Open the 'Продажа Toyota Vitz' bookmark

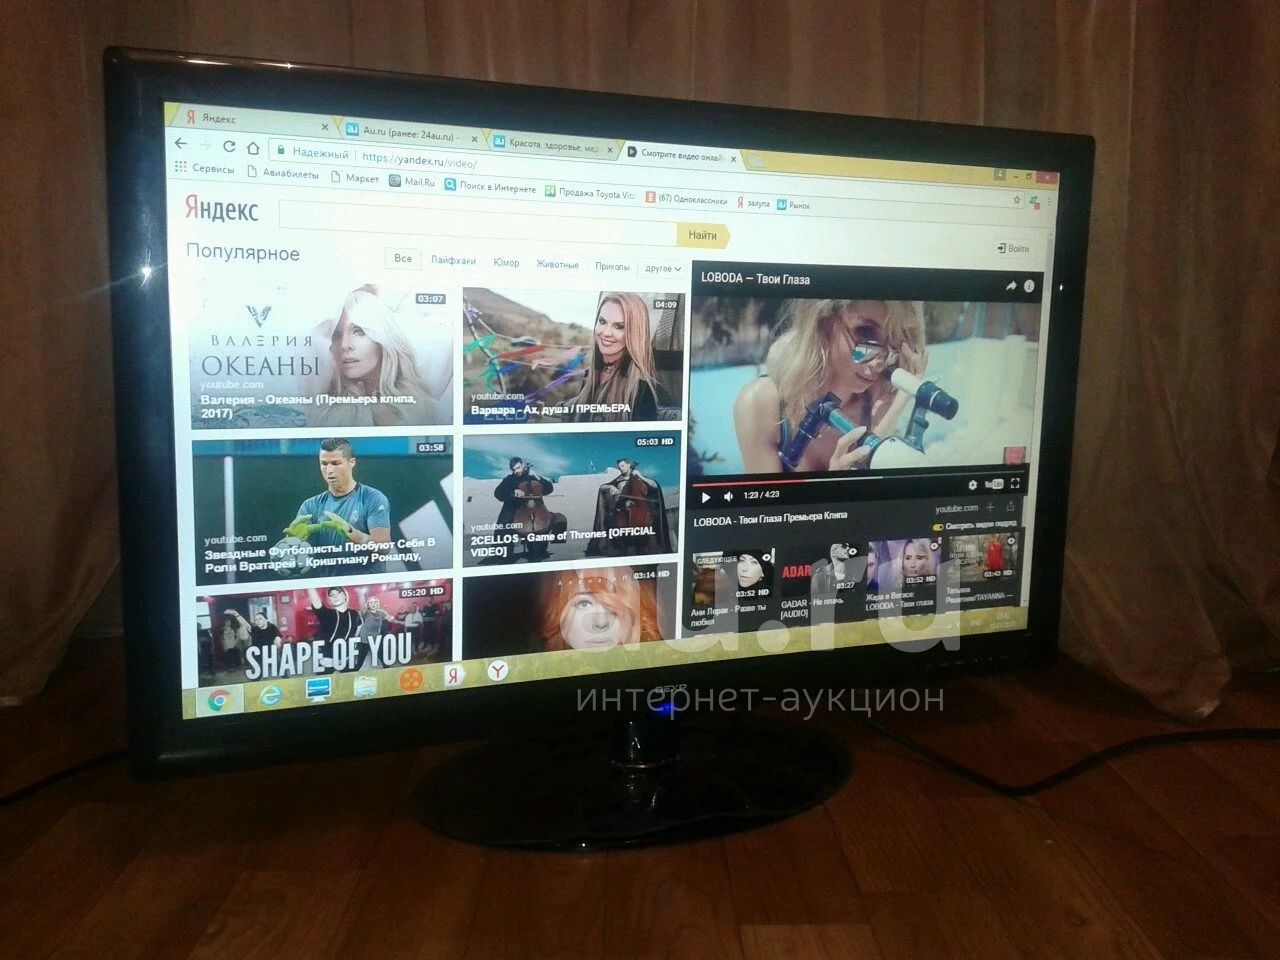[x=590, y=194]
